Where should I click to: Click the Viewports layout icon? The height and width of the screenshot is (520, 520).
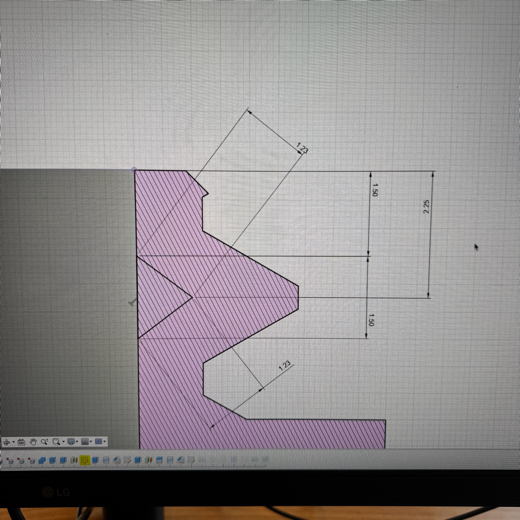(x=98, y=441)
